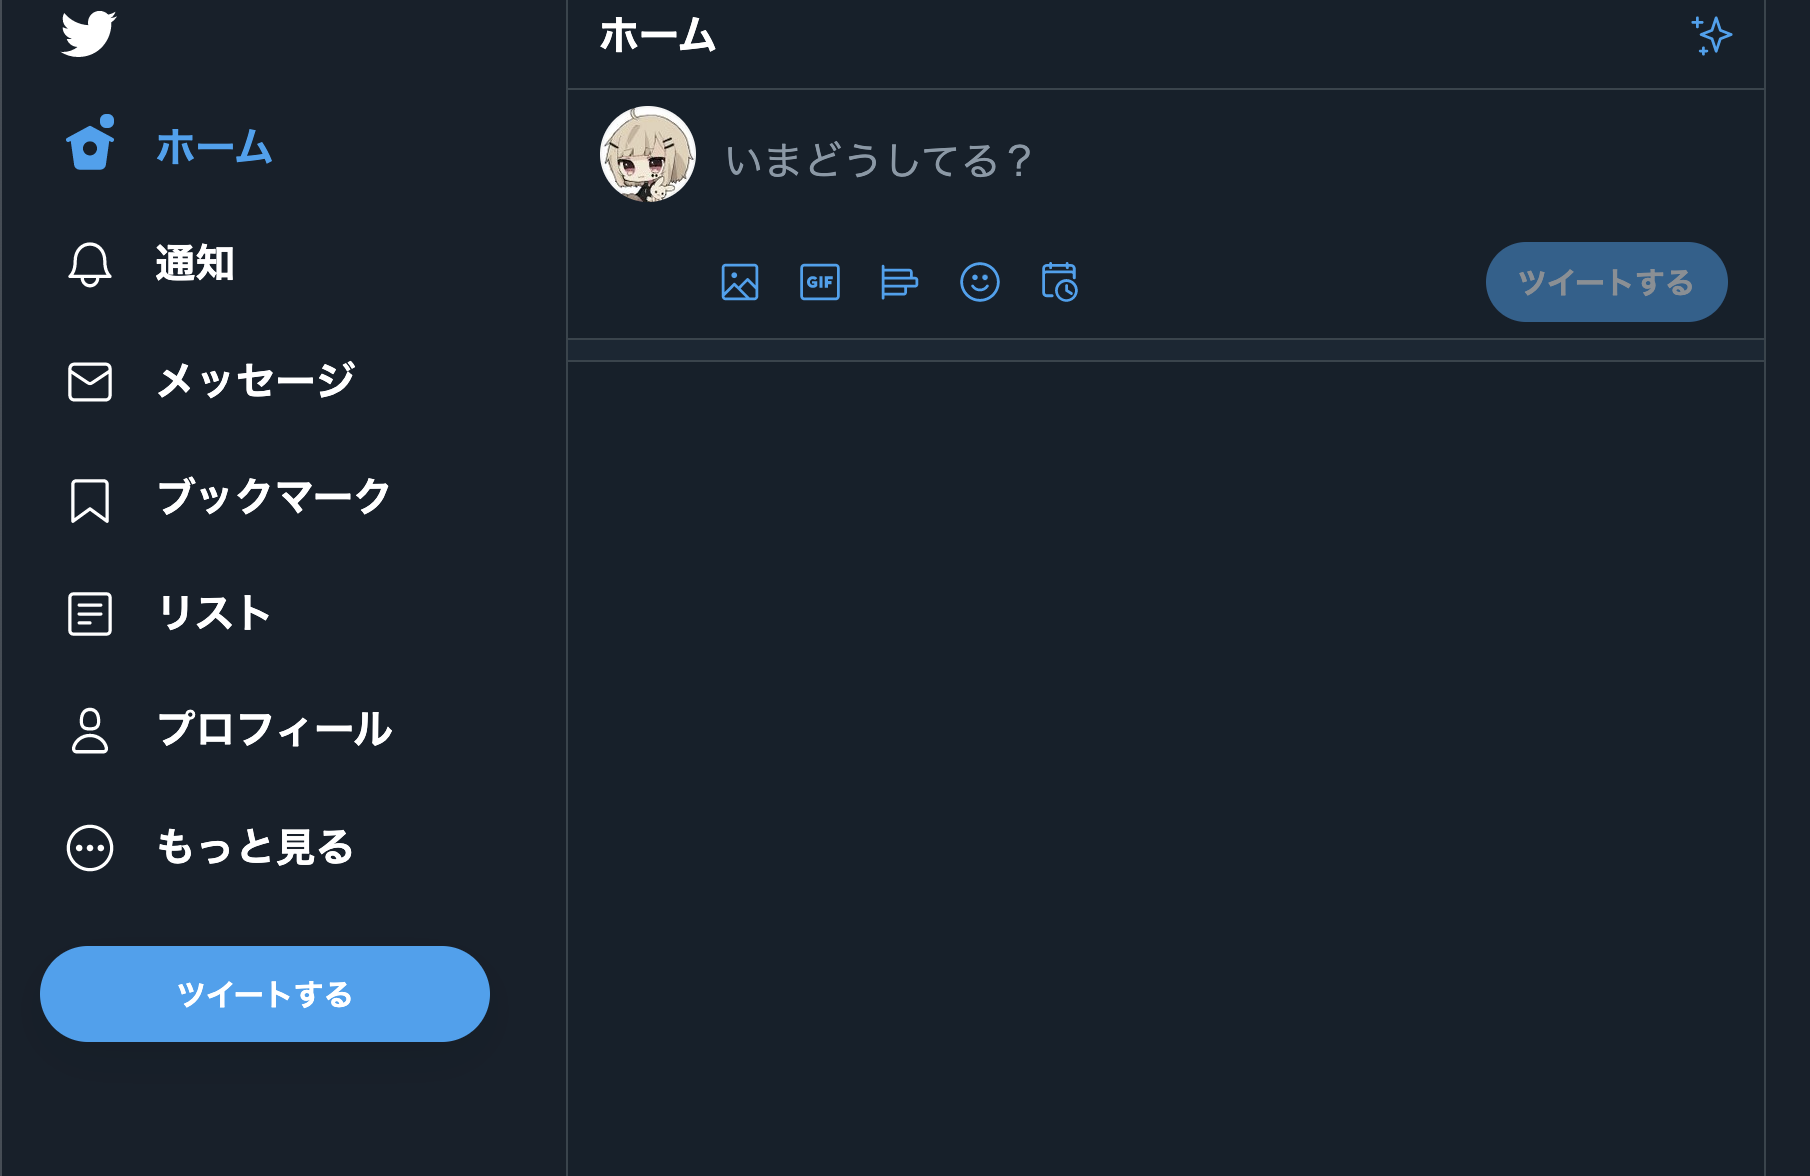Click the blue ツイートする sidebar button
This screenshot has width=1810, height=1176.
click(x=264, y=994)
